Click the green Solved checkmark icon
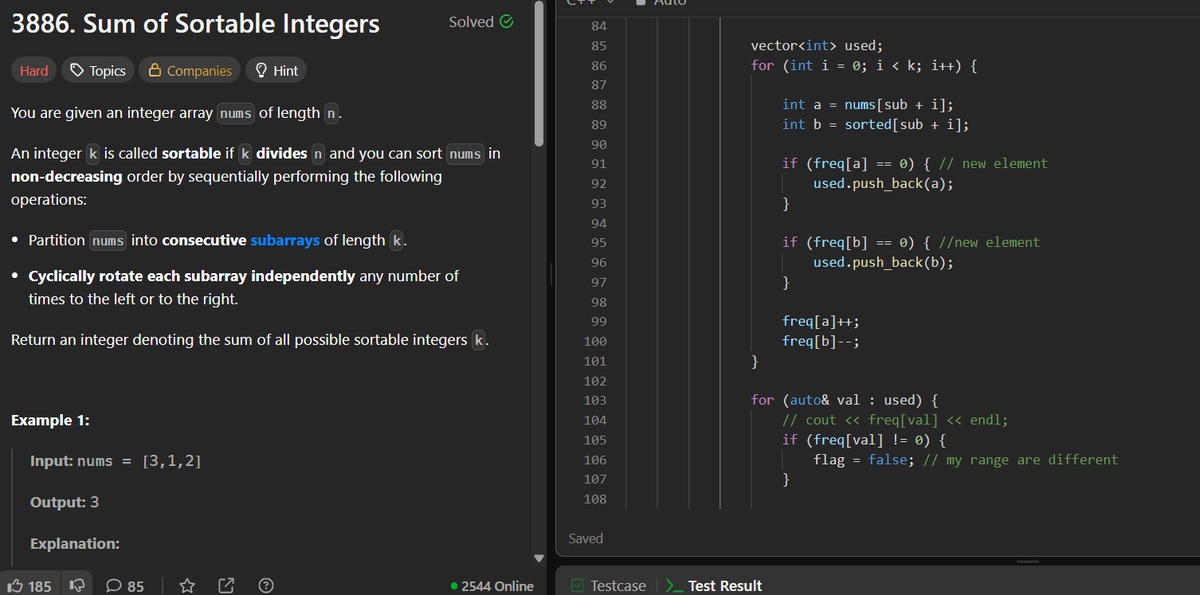 click(507, 21)
